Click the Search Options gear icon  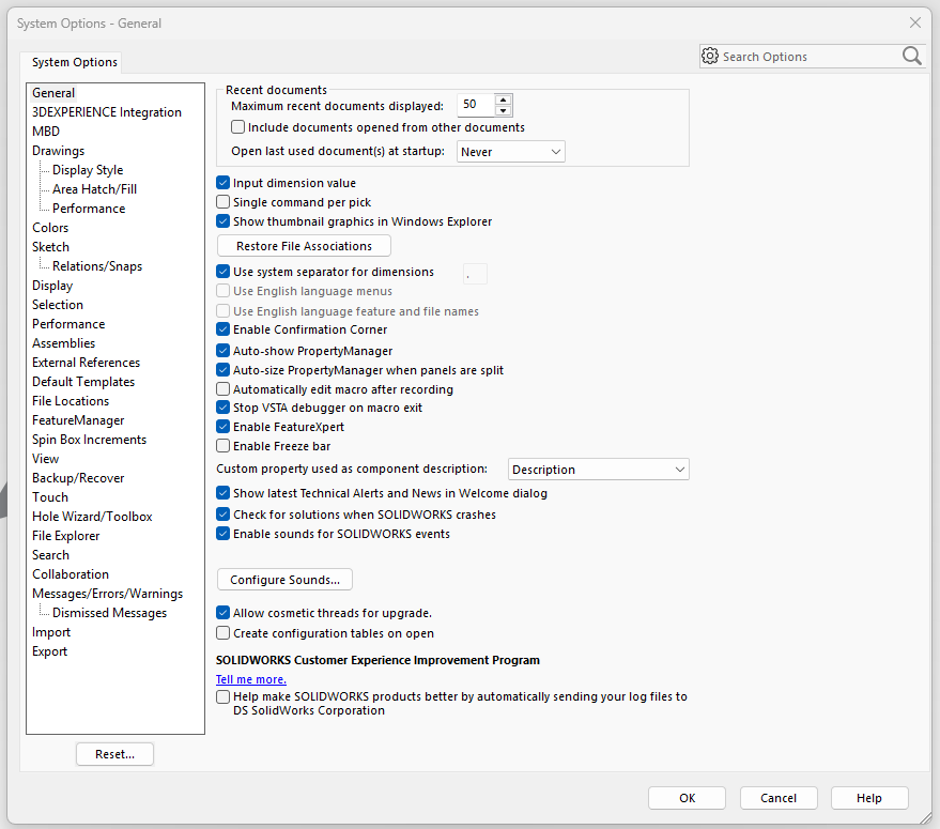coord(710,56)
